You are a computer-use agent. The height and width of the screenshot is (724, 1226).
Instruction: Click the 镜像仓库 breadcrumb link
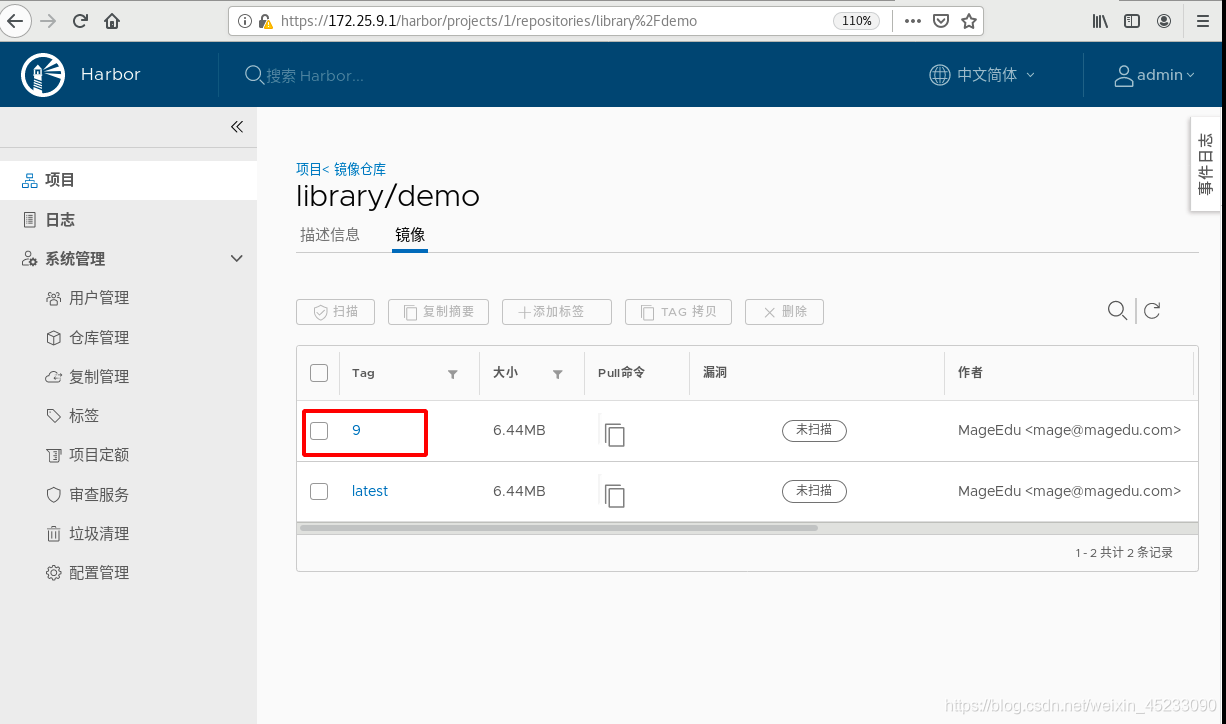[x=360, y=169]
